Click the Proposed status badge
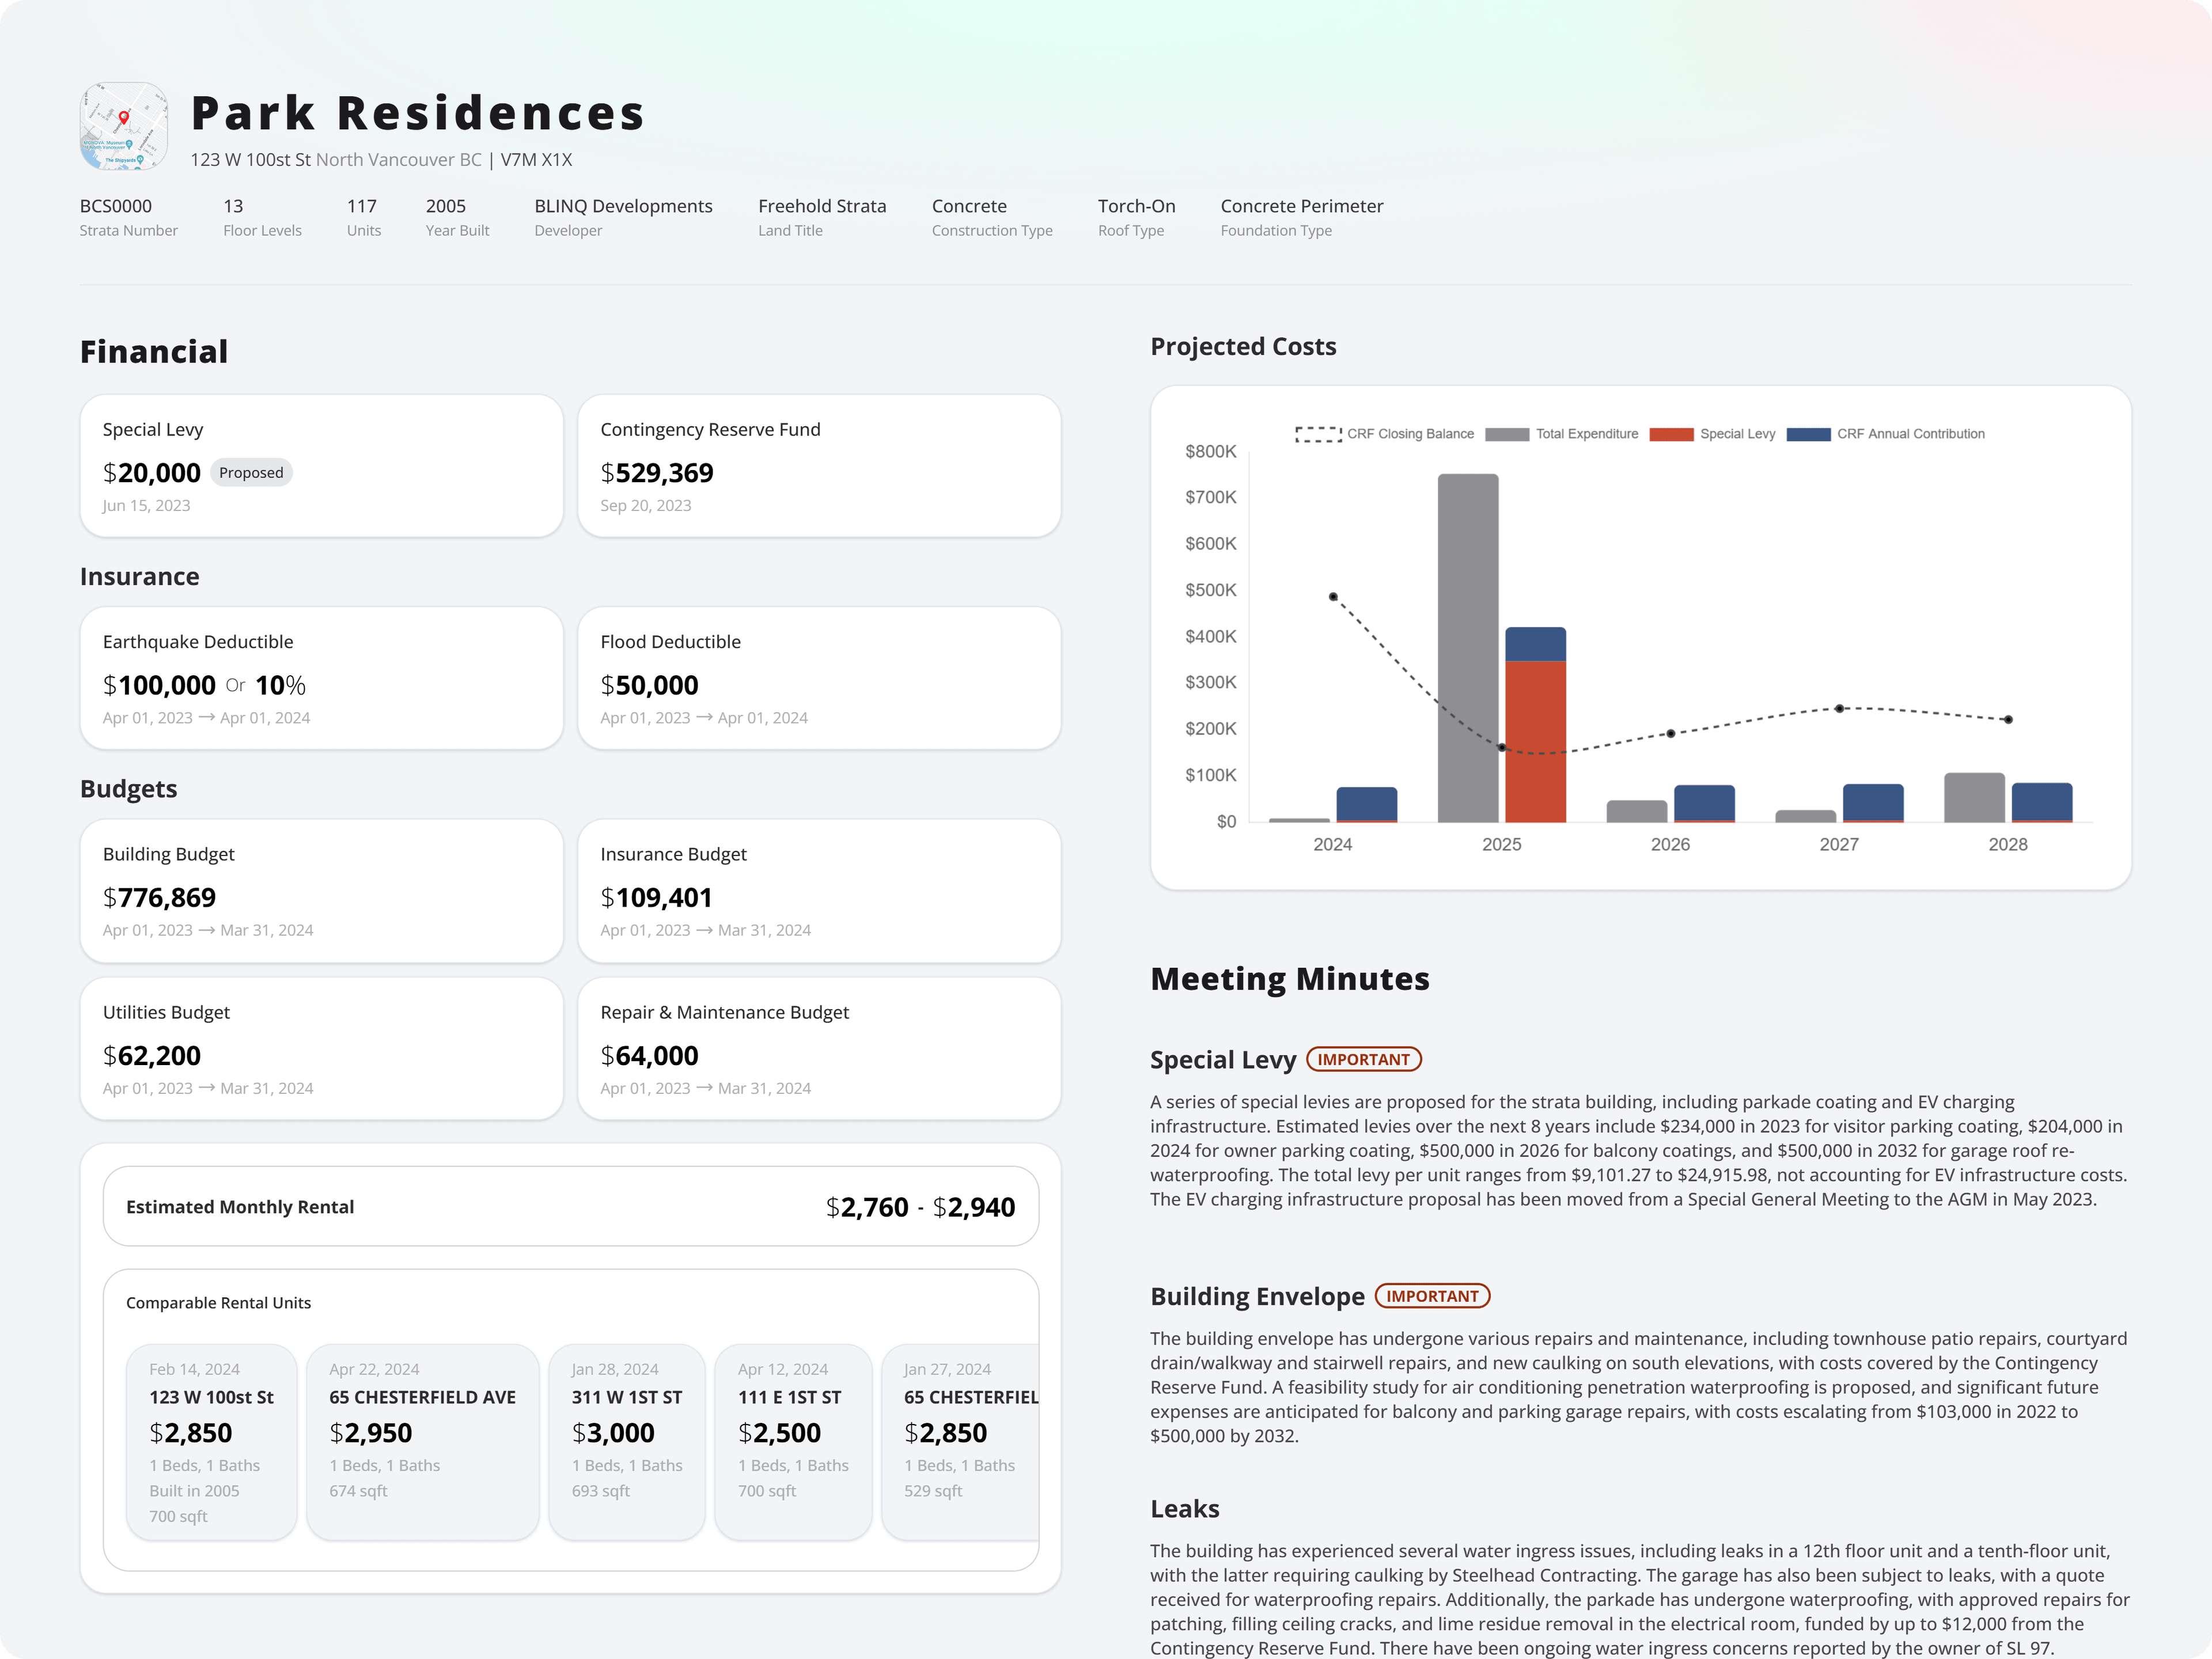Screen dimensions: 2212x1659 pos(251,473)
